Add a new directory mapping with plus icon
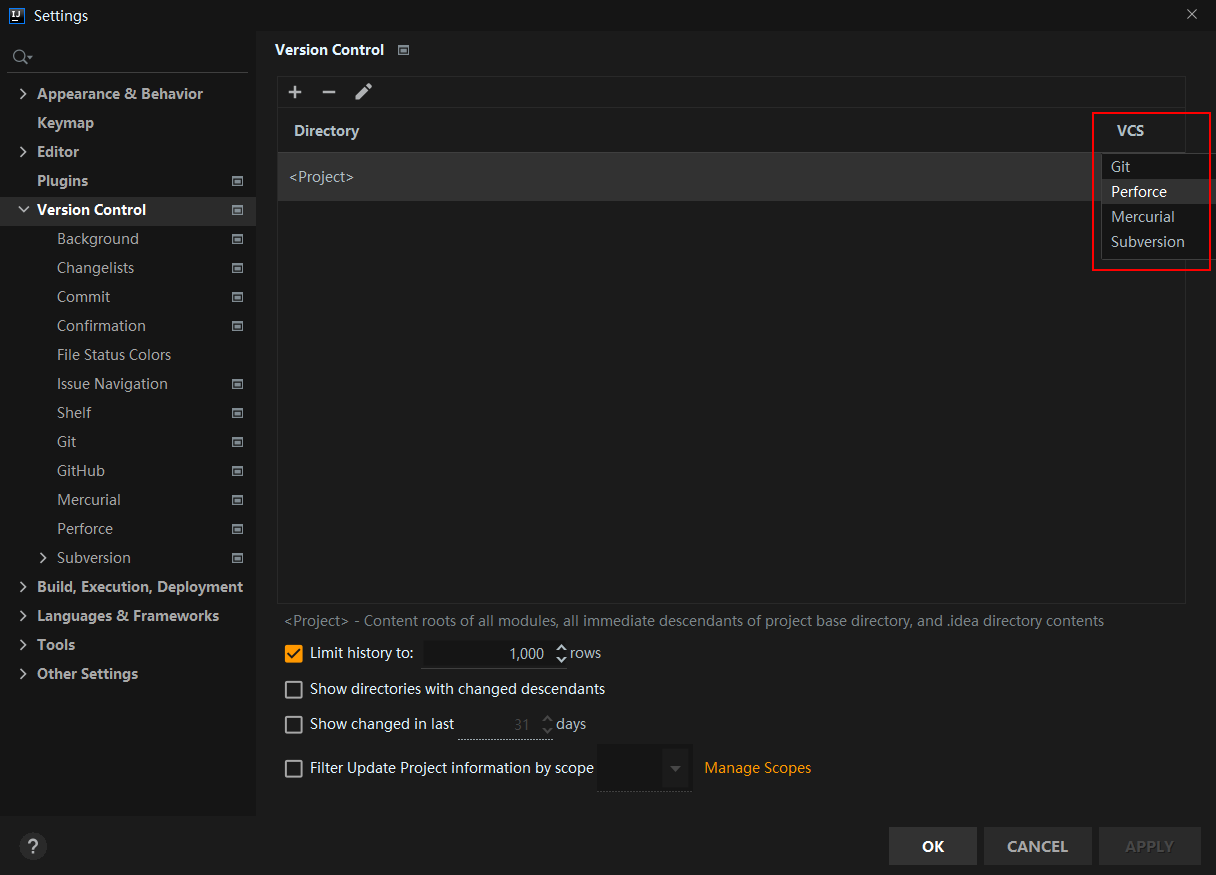The image size is (1216, 875). 295,92
